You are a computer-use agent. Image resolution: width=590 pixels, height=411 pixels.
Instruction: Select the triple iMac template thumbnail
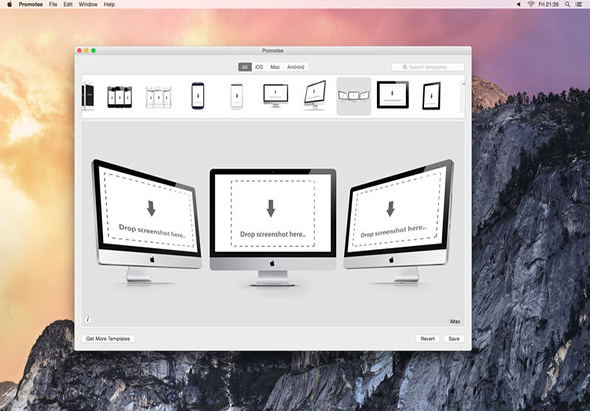pos(353,96)
